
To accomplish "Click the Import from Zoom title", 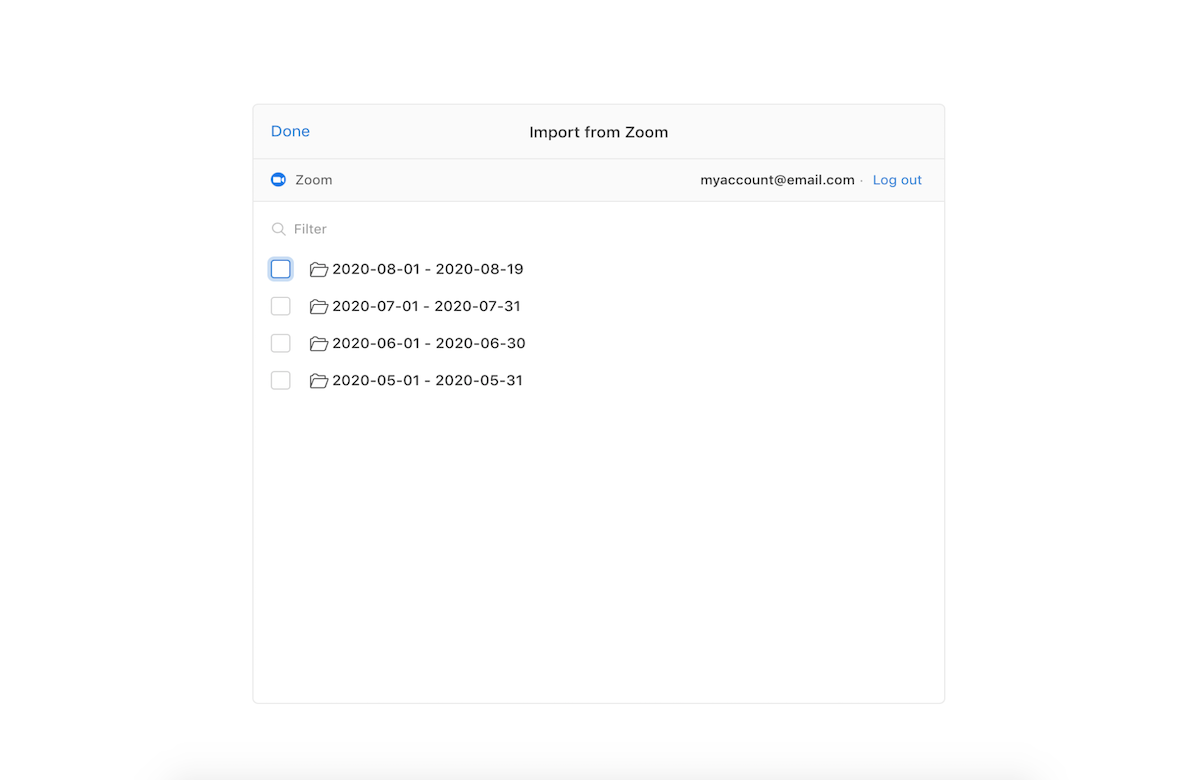I will tap(599, 132).
